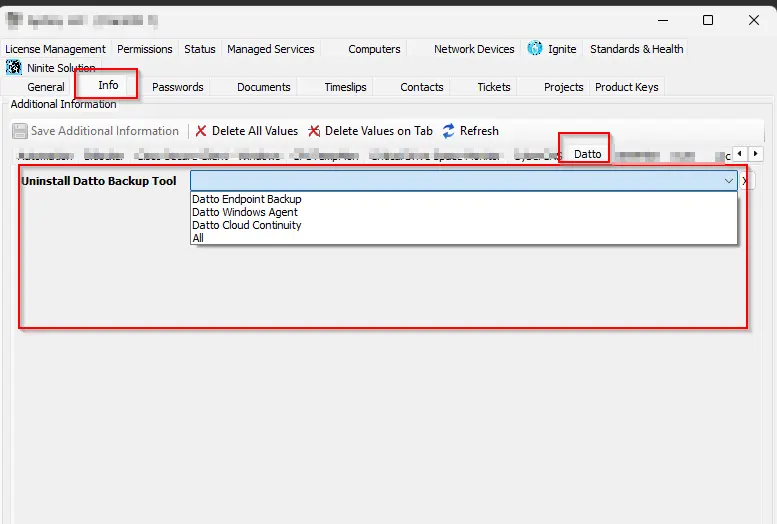Viewport: 777px width, 524px height.
Task: Click the Ignite globe icon
Action: [535, 48]
